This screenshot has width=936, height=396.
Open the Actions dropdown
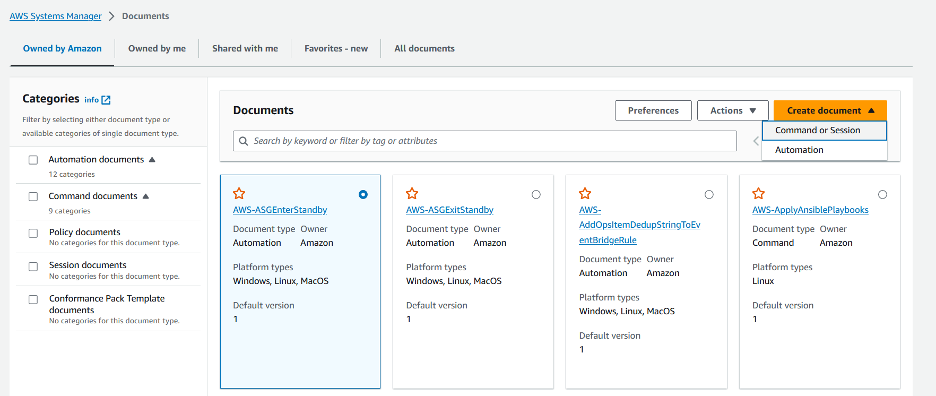(x=733, y=110)
